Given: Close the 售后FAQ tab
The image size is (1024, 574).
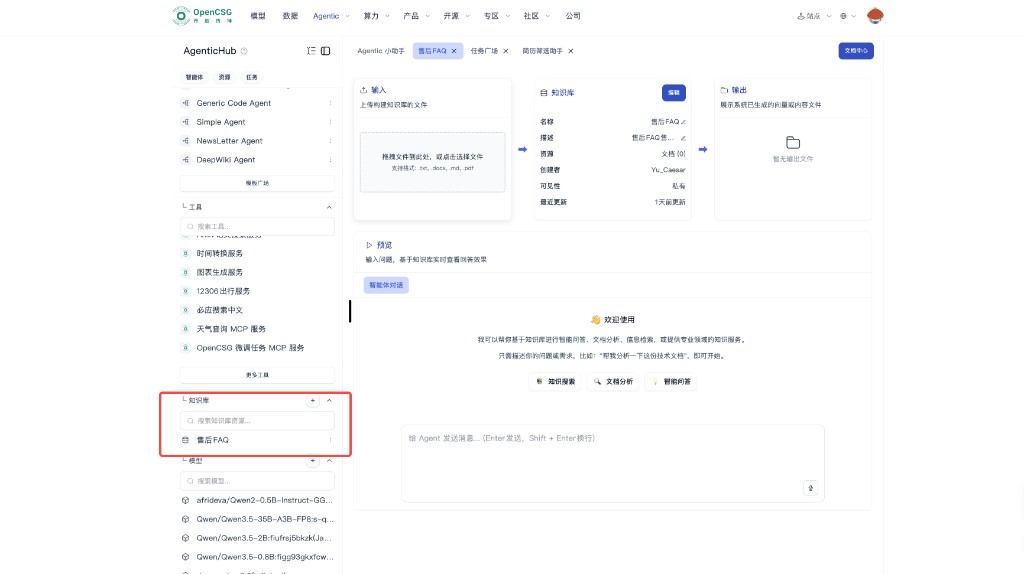Looking at the screenshot, I should tap(454, 51).
